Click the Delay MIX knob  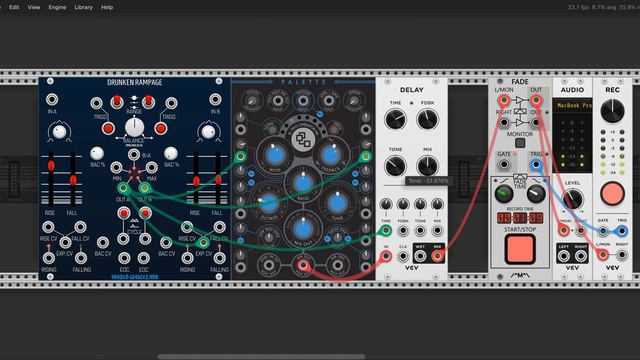click(x=427, y=166)
